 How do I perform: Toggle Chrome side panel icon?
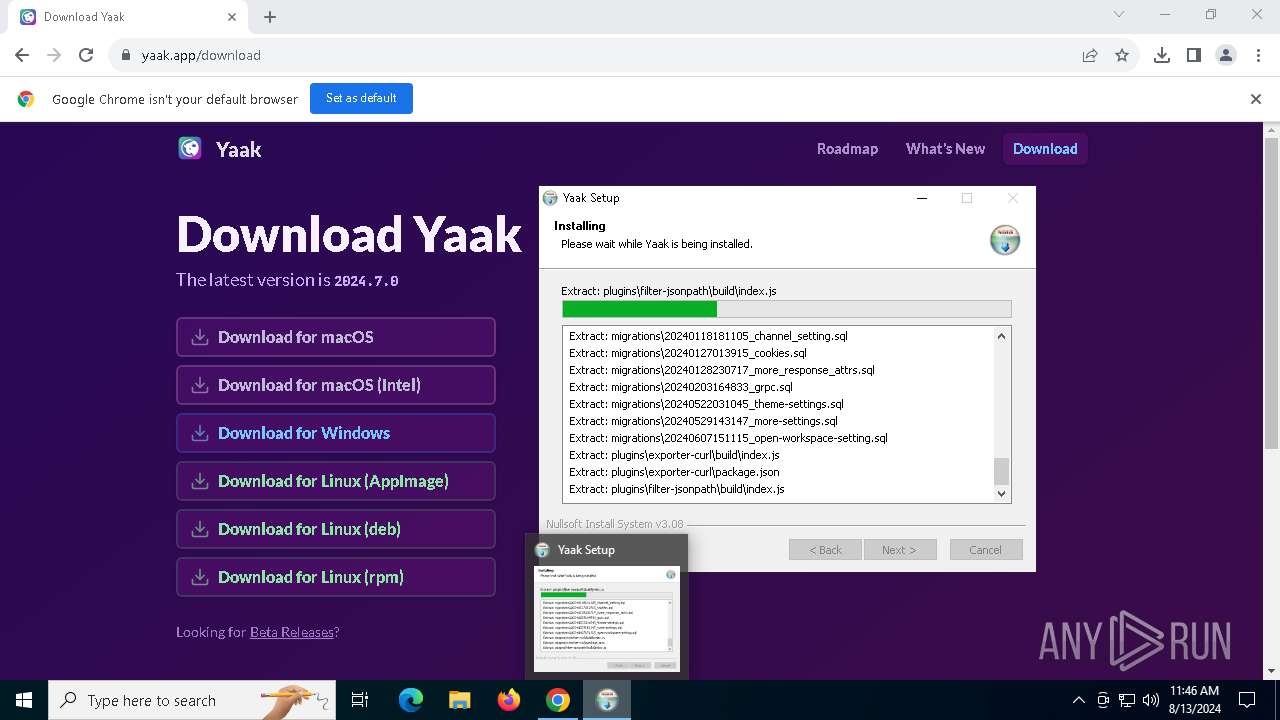click(1194, 55)
